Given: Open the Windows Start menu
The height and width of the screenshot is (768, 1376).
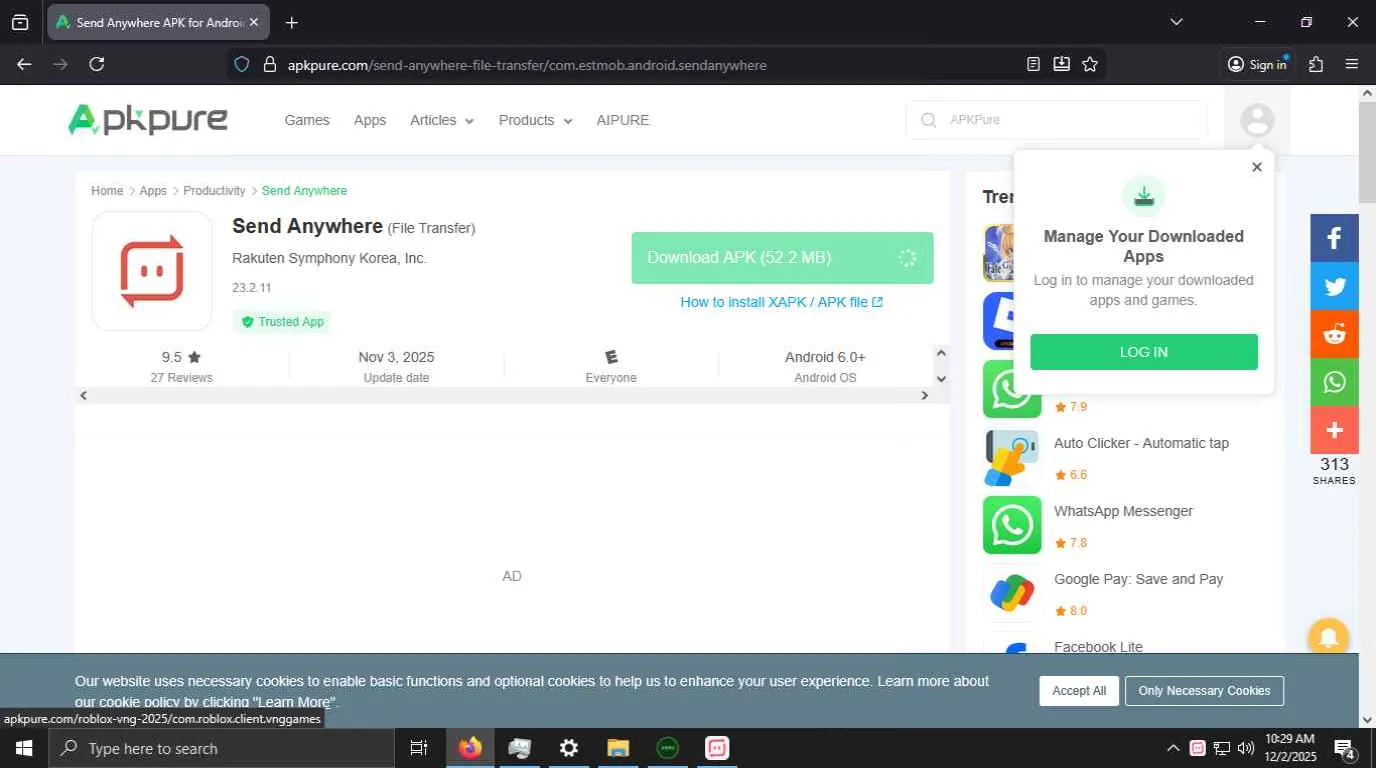Looking at the screenshot, I should (x=23, y=748).
